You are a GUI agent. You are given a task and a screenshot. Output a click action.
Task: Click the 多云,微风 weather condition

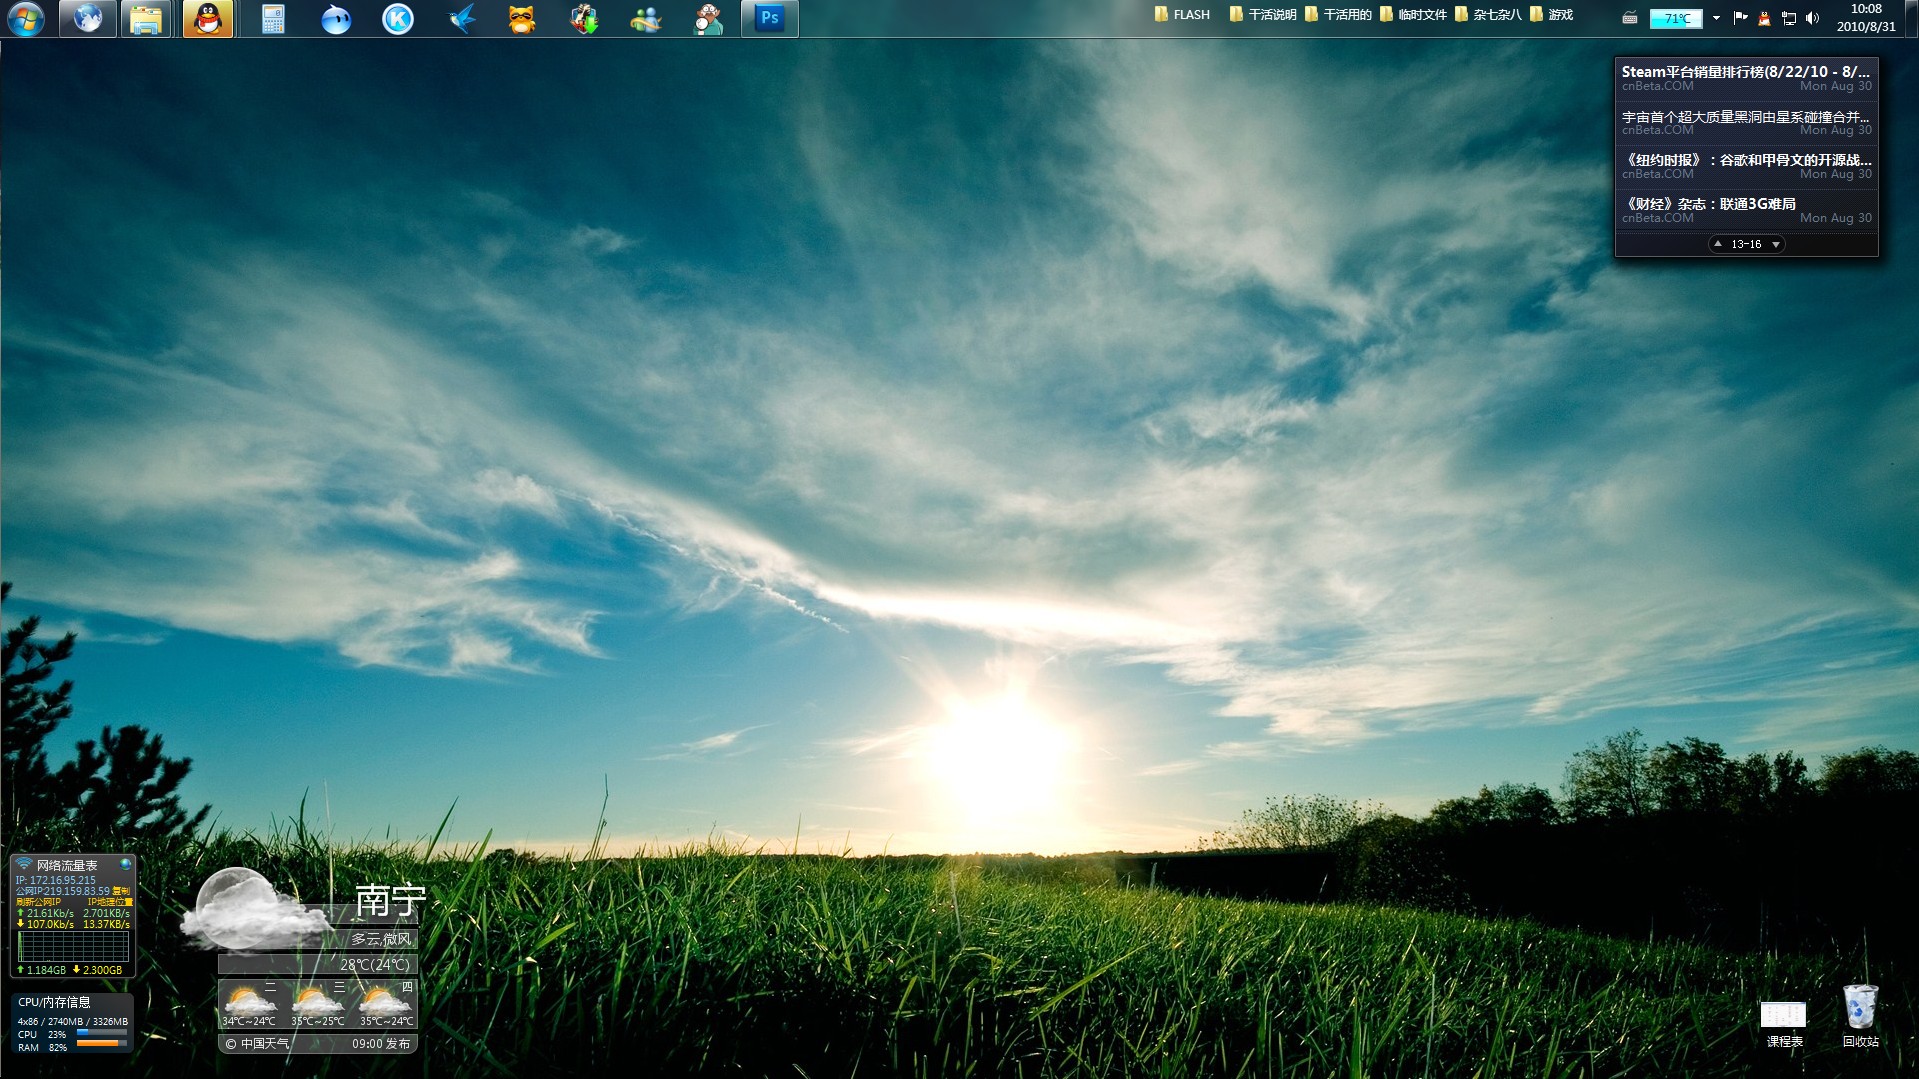click(x=381, y=939)
